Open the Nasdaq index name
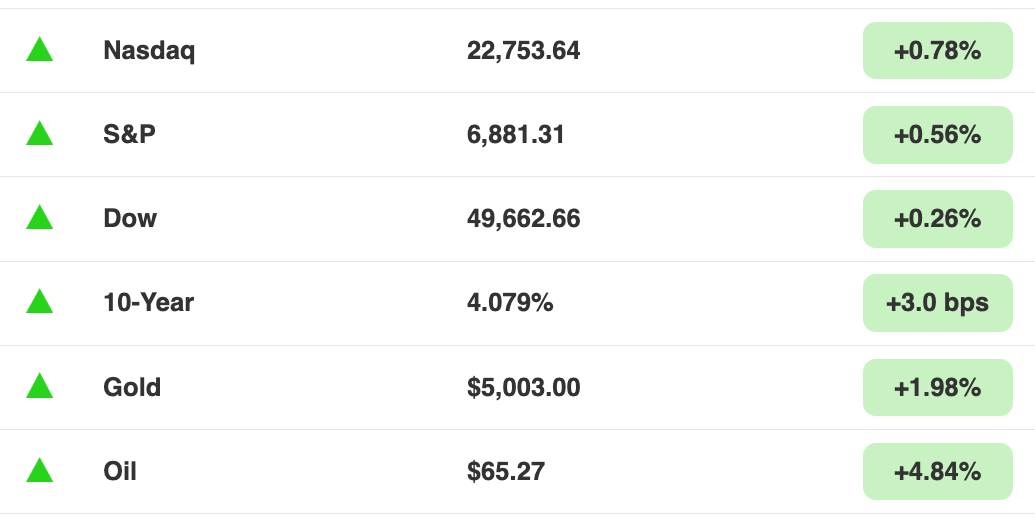This screenshot has width=1035, height=519. (x=149, y=51)
